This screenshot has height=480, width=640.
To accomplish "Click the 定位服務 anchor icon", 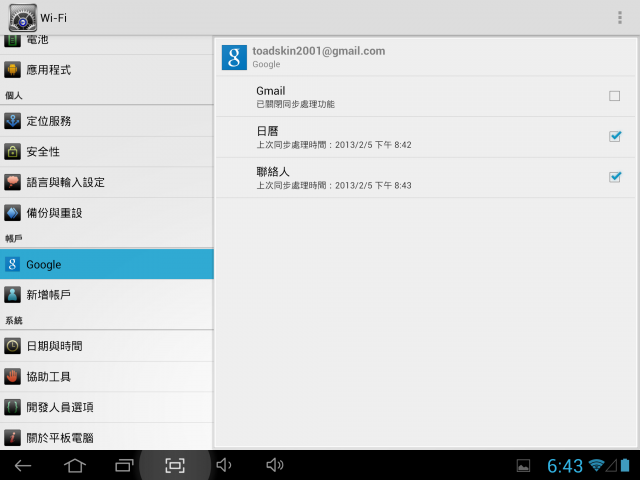I will pos(12,121).
